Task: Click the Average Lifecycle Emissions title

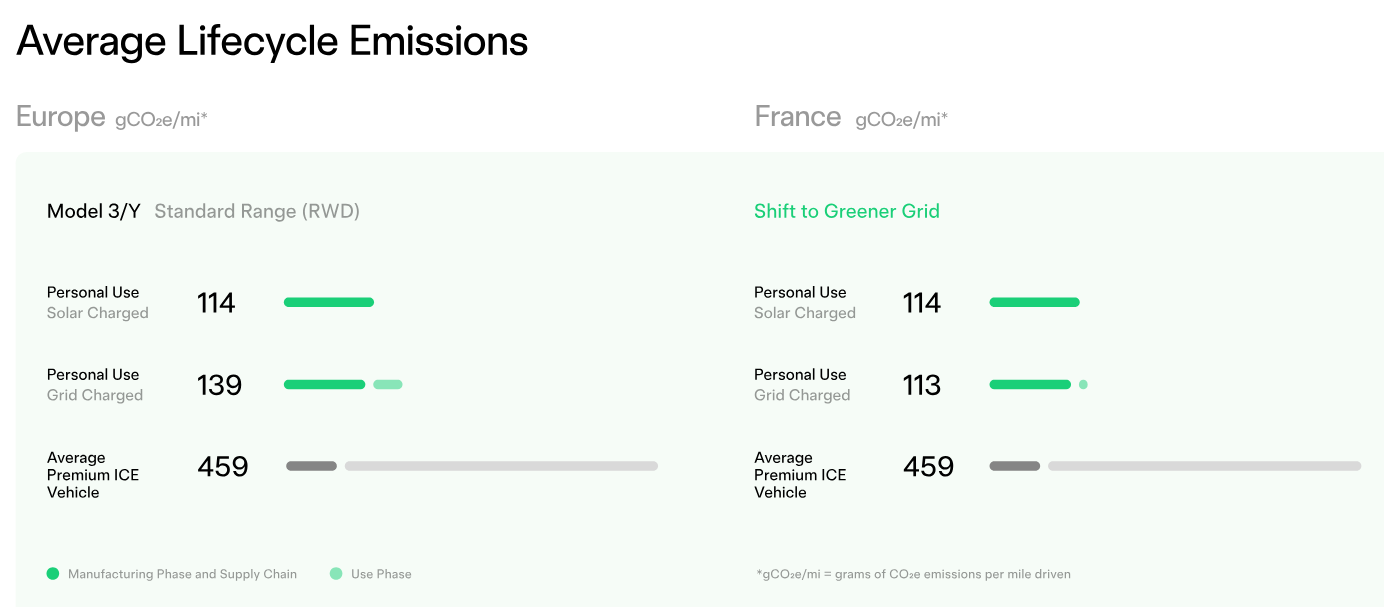Action: 272,41
